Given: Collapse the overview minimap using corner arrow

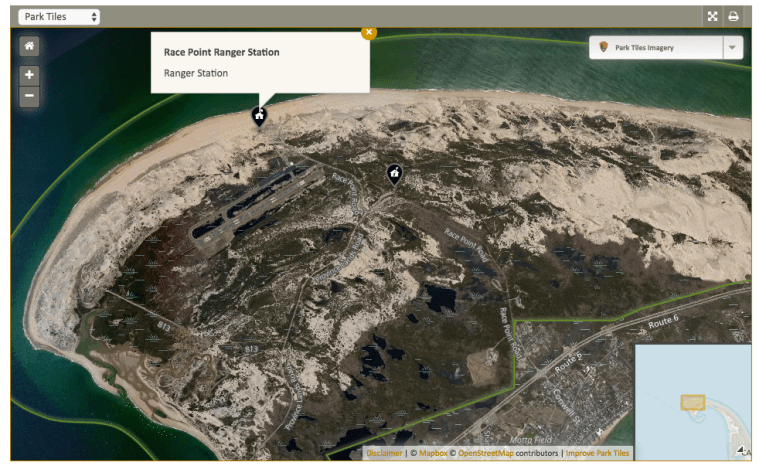Looking at the screenshot, I should [742, 451].
